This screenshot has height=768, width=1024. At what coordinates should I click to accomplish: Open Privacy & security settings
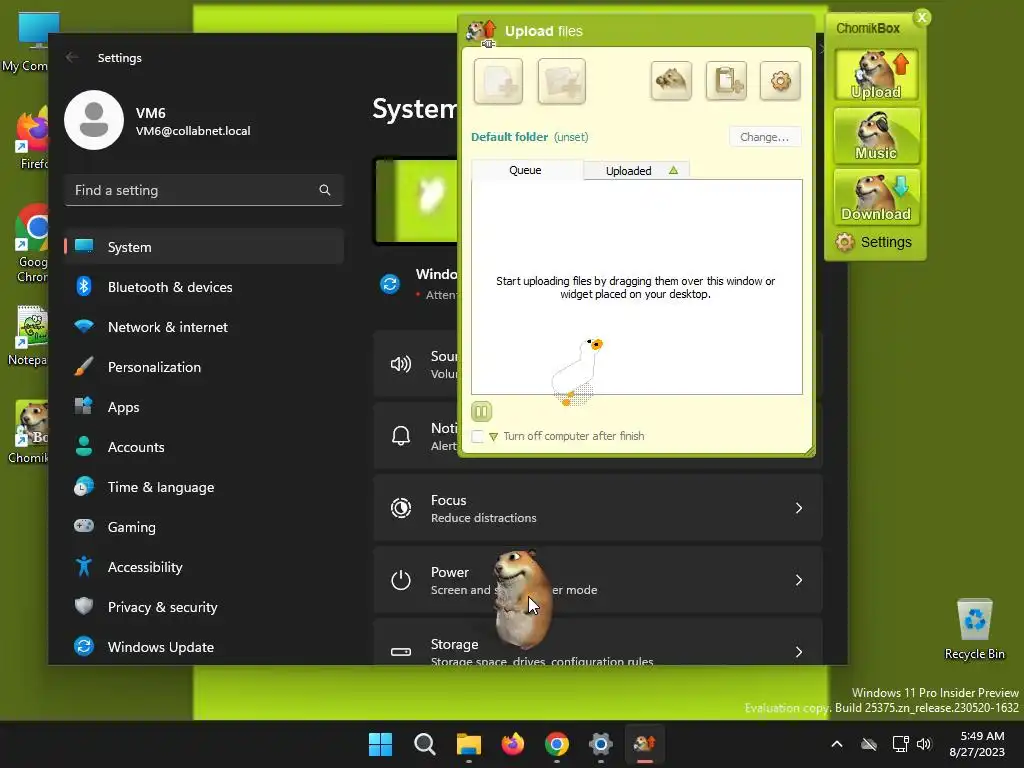coord(204,607)
